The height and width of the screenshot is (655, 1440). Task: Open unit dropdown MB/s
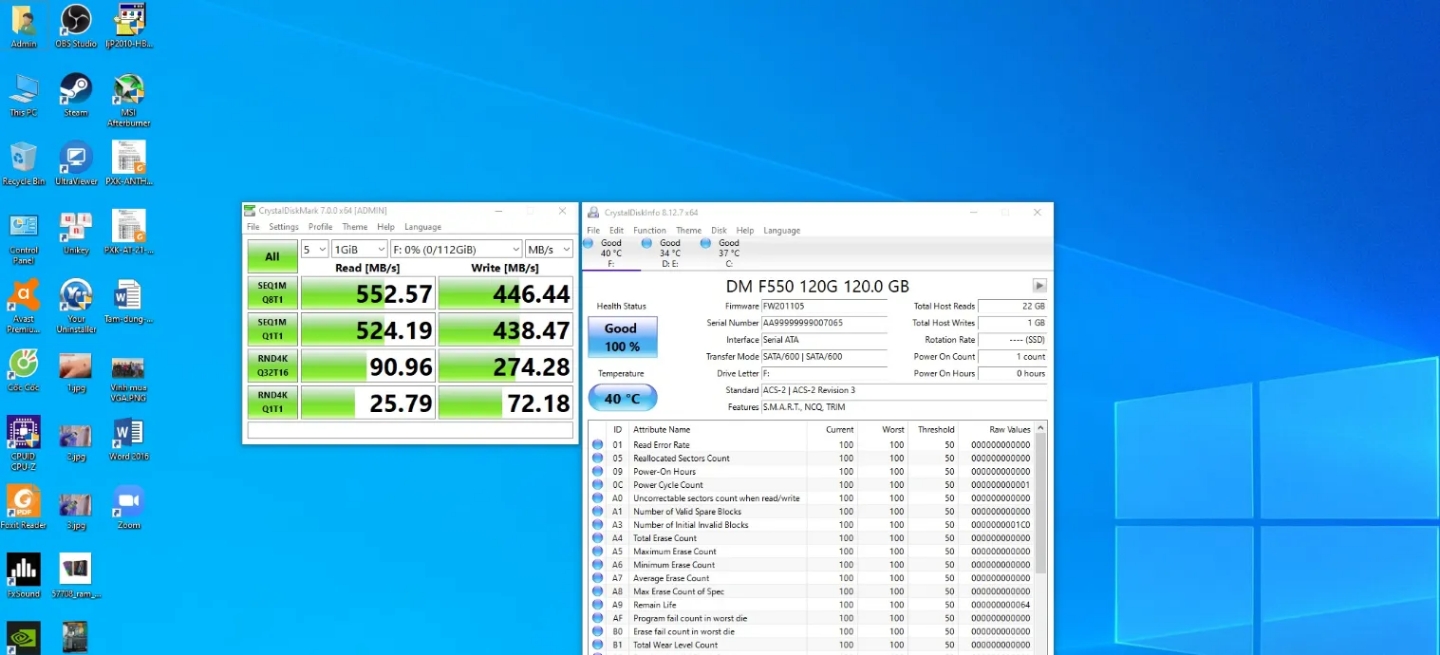point(549,249)
